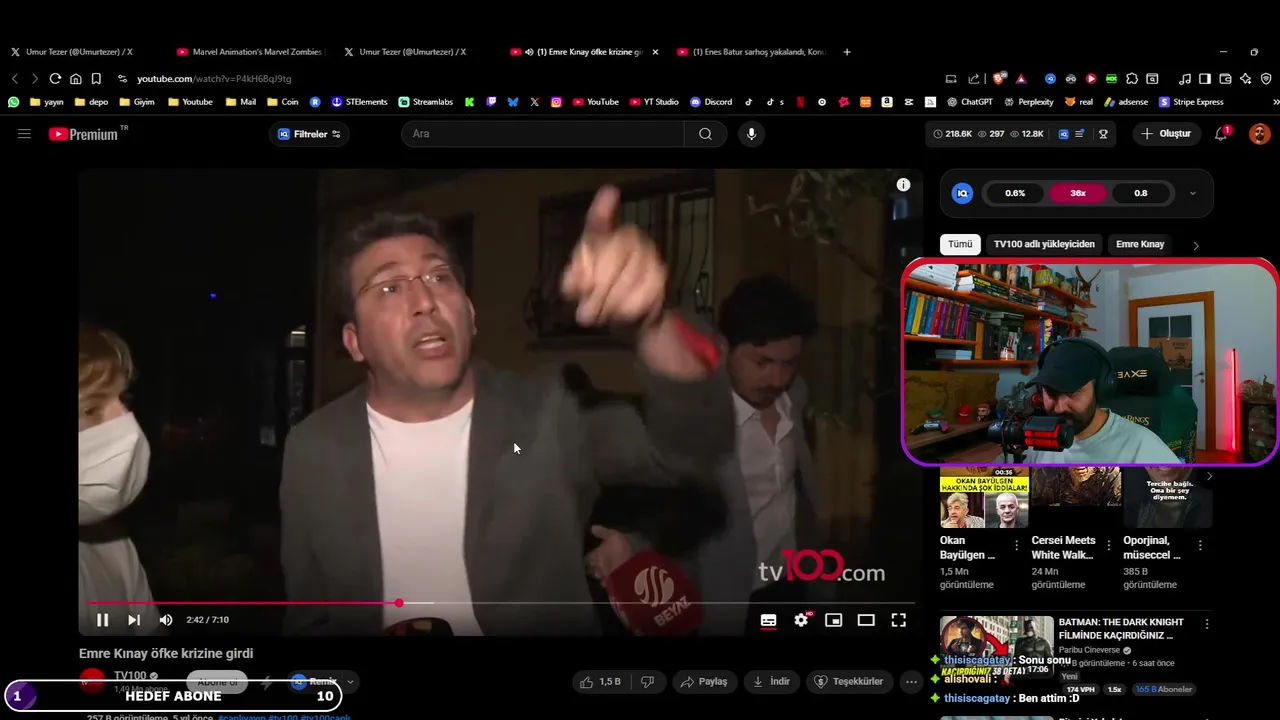1280x720 pixels.
Task: Open the browser extensions puzzle icon
Action: pyautogui.click(x=1132, y=78)
